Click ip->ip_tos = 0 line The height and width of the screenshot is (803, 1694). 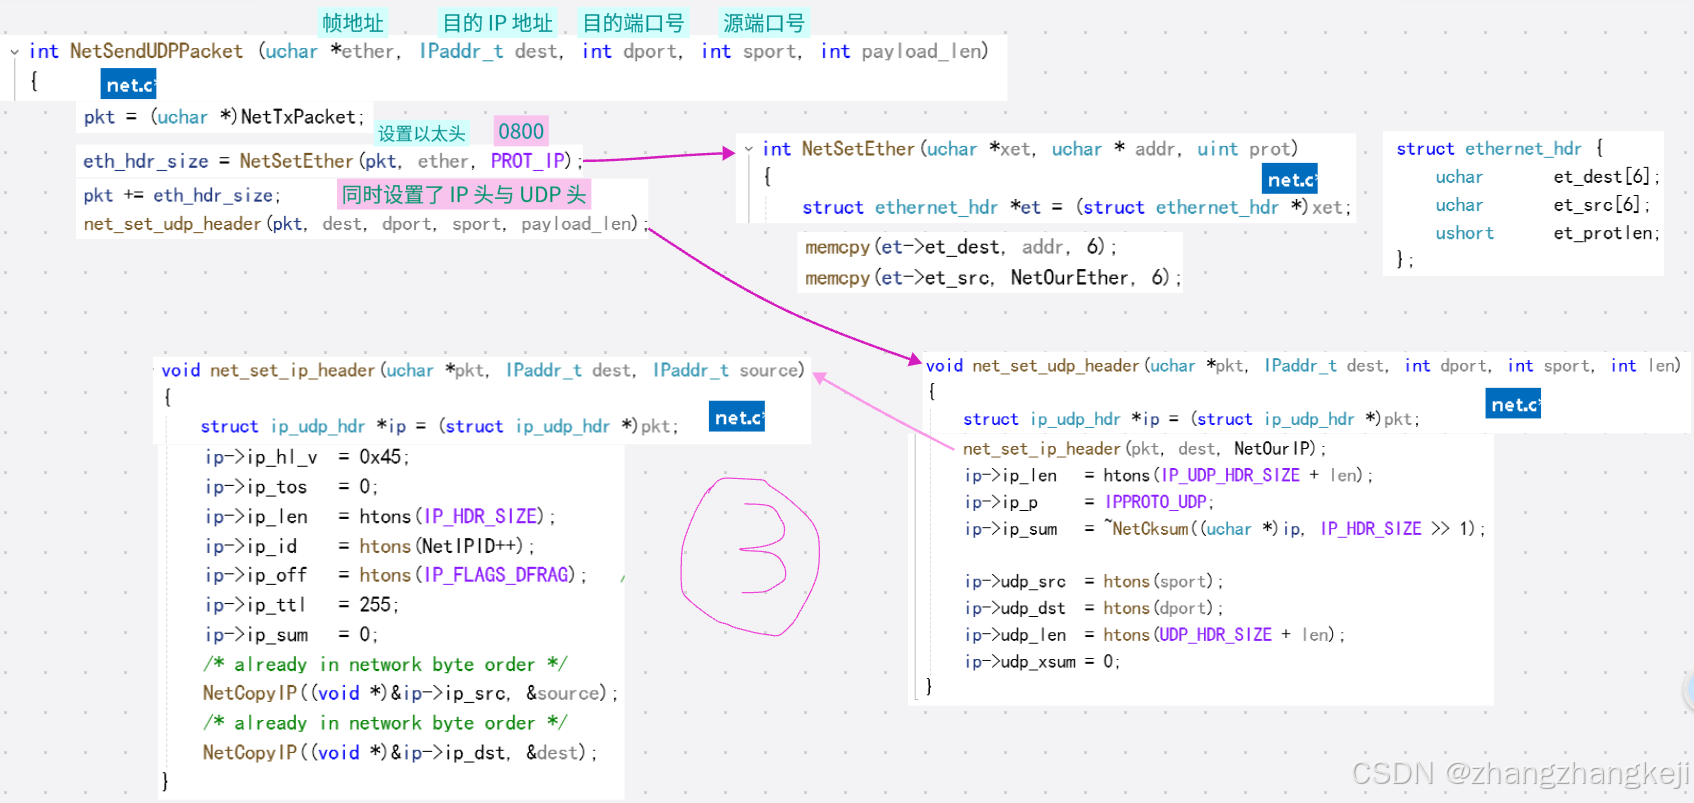point(291,487)
